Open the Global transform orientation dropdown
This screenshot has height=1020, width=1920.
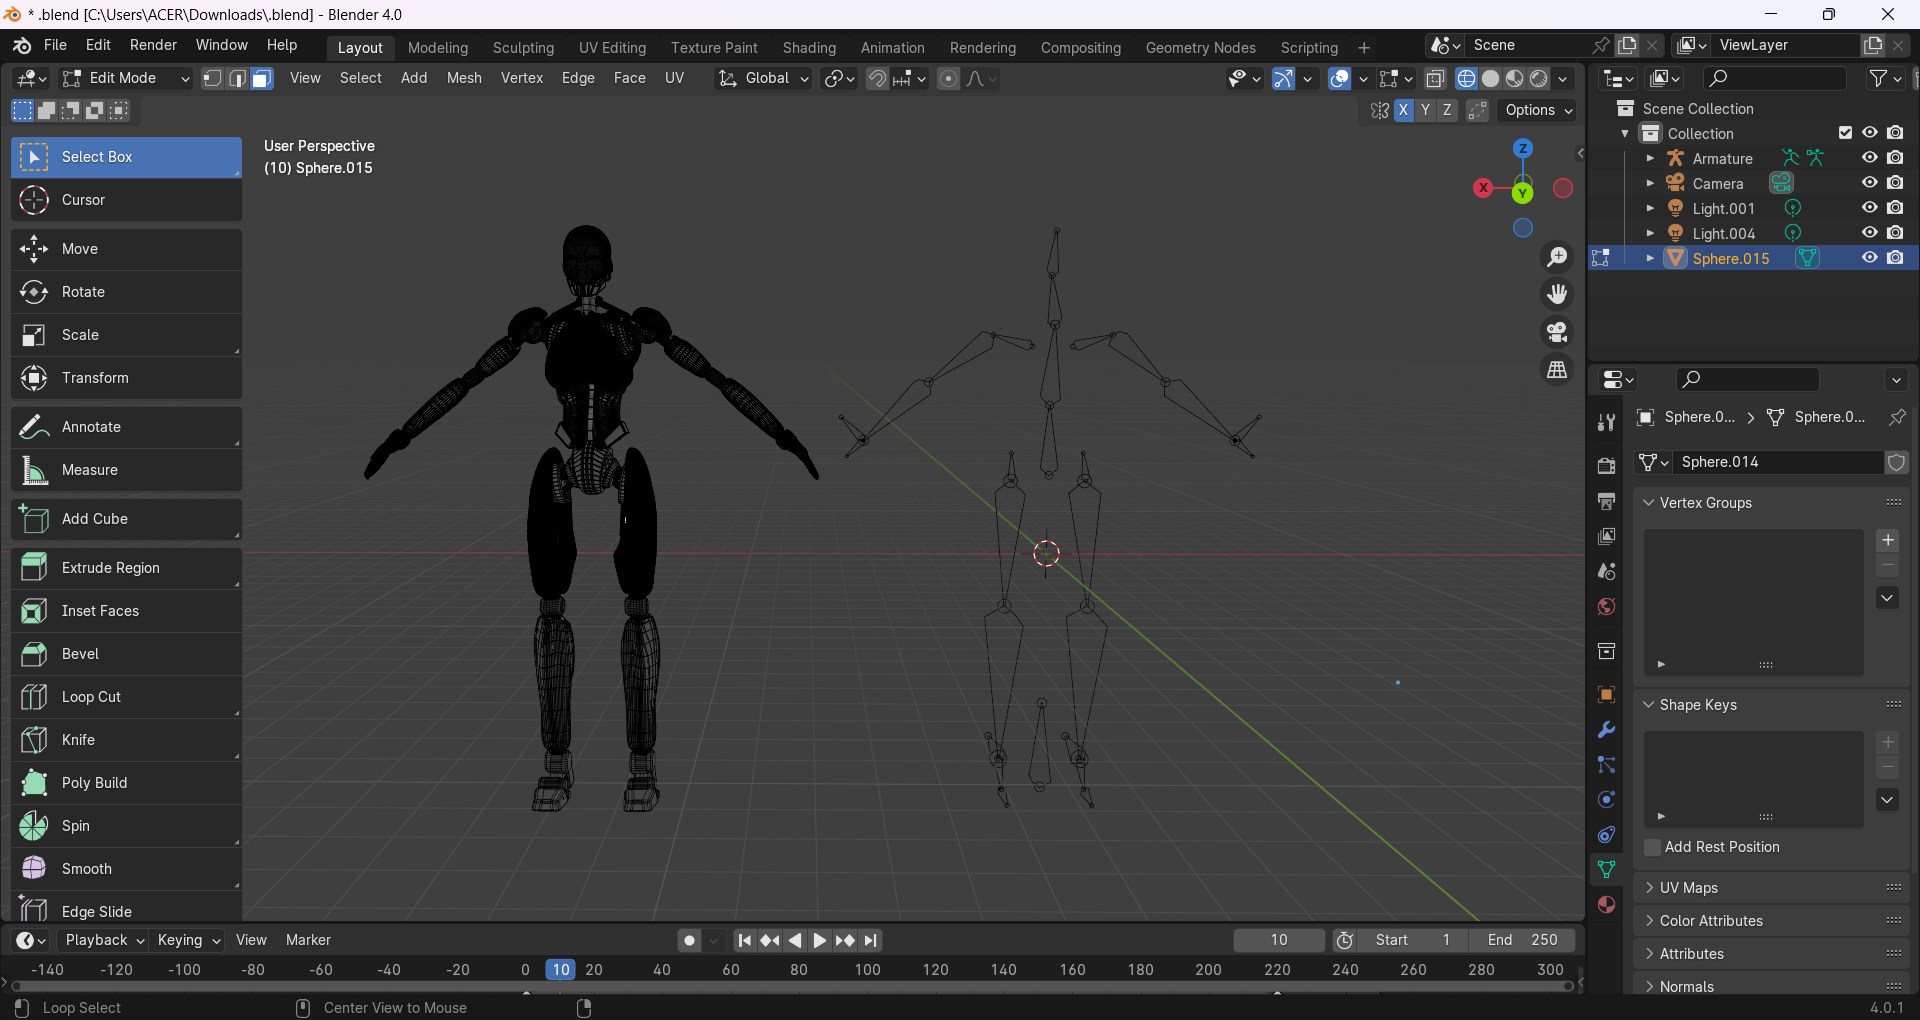[763, 79]
